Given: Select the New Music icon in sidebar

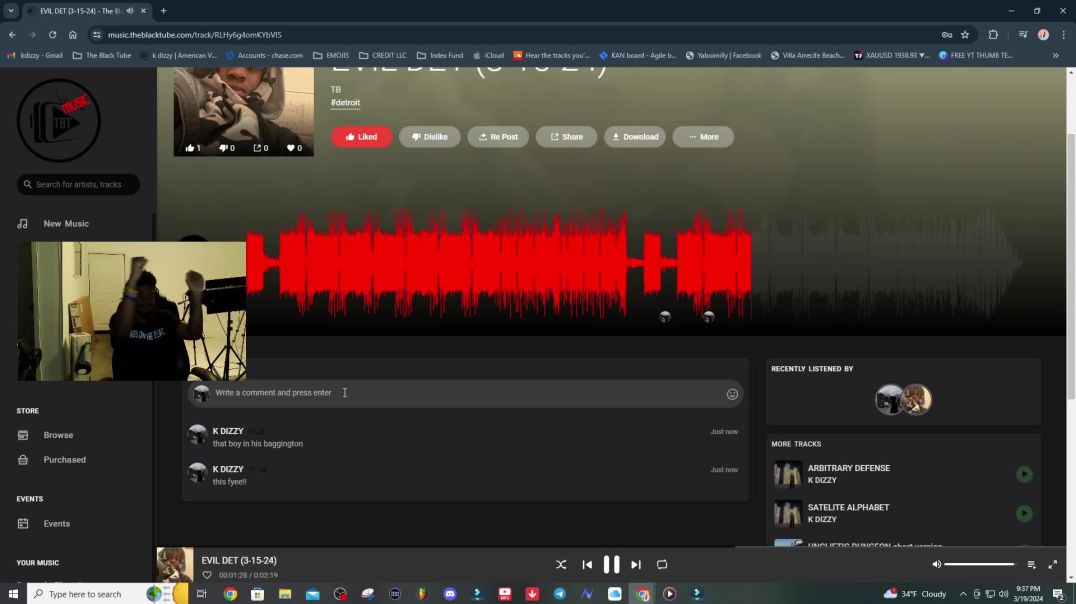Looking at the screenshot, I should (x=22, y=223).
